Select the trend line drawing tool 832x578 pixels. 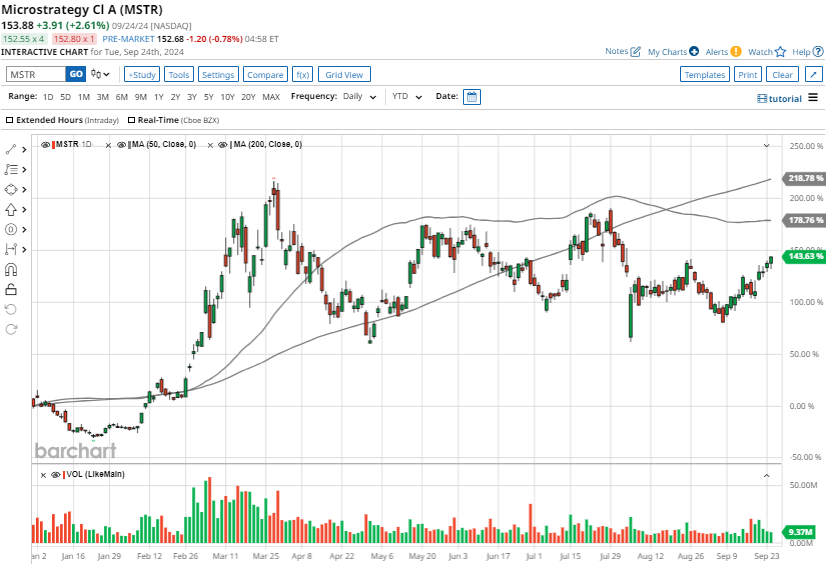coord(12,149)
